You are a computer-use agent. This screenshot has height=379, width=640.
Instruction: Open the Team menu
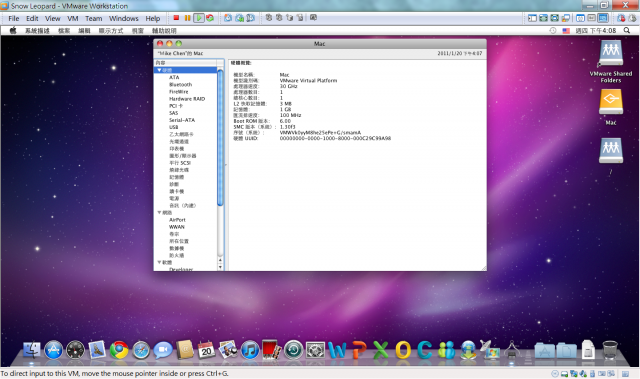pyautogui.click(x=93, y=18)
